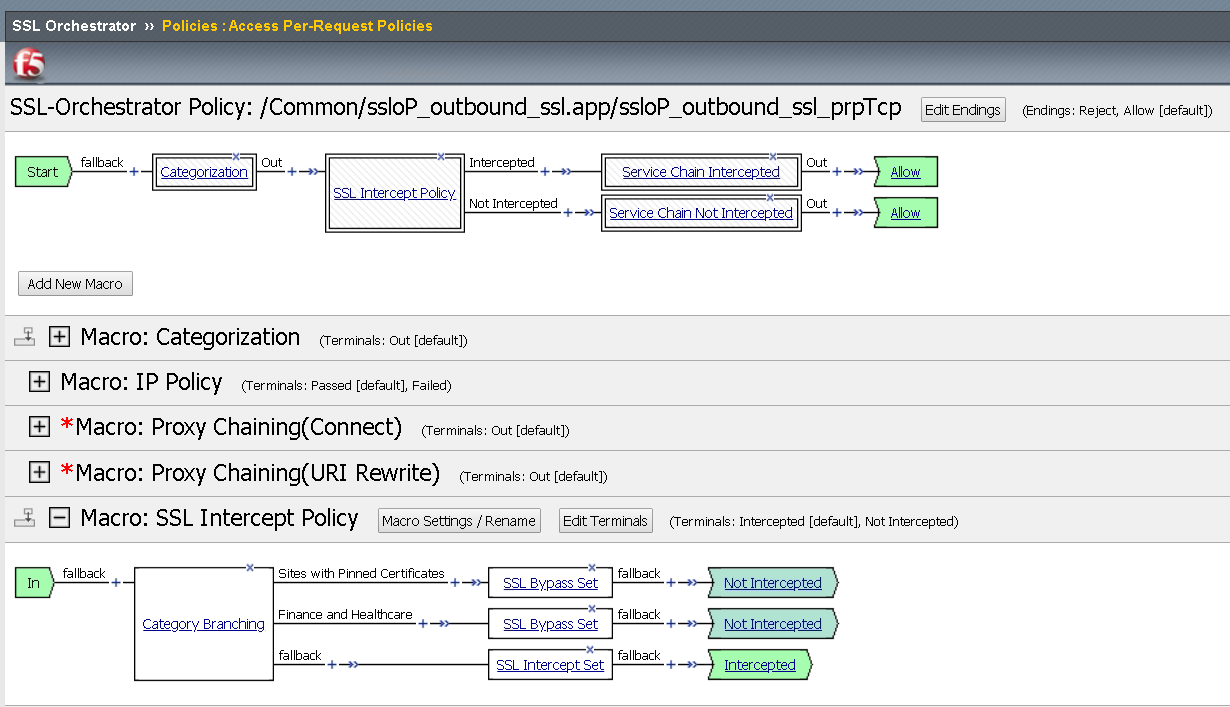This screenshot has width=1230, height=707.
Task: Add item on top-level Intercepted branch
Action: pos(545,172)
